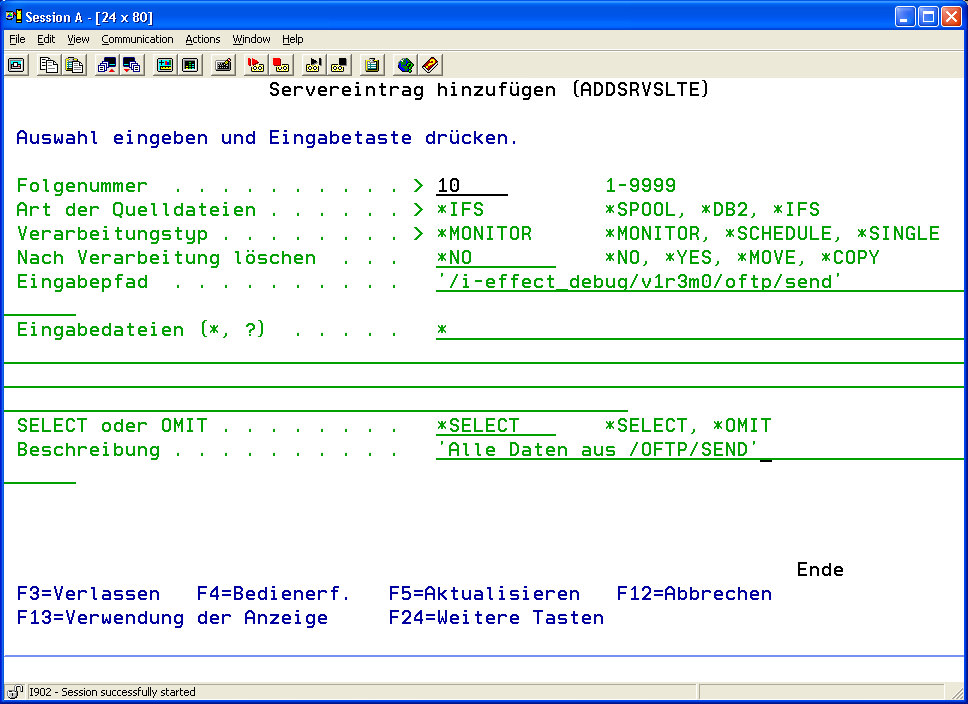Image resolution: width=968 pixels, height=704 pixels.
Task: Click the Print Screen toolbar icon
Action: tap(16, 65)
